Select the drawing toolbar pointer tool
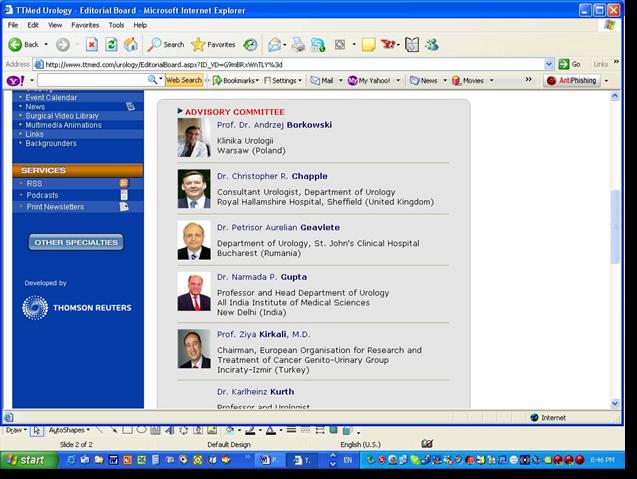637x479 pixels. 37,430
